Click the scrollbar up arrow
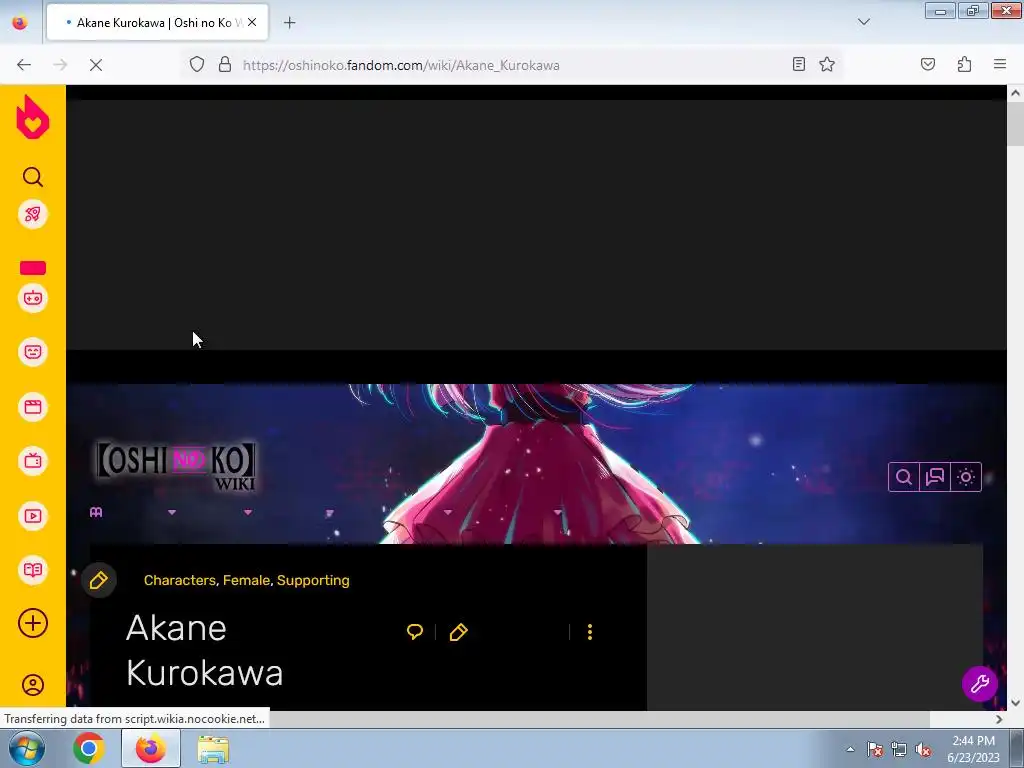Image resolution: width=1024 pixels, height=768 pixels. 1015,93
